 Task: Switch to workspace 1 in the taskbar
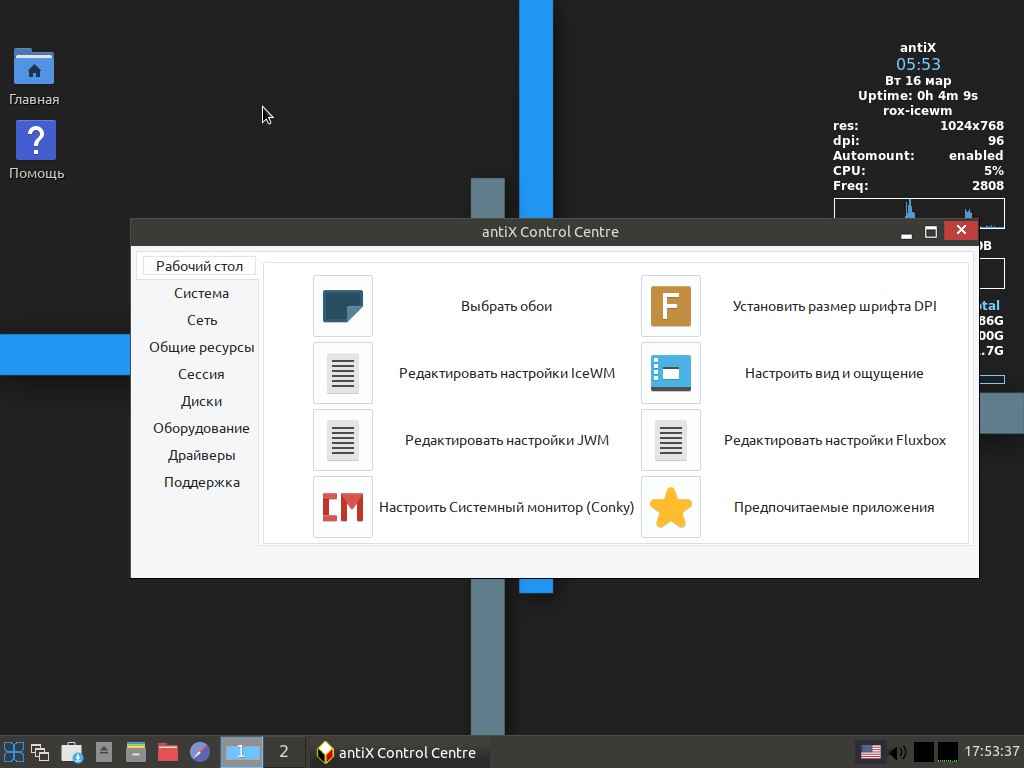point(241,752)
